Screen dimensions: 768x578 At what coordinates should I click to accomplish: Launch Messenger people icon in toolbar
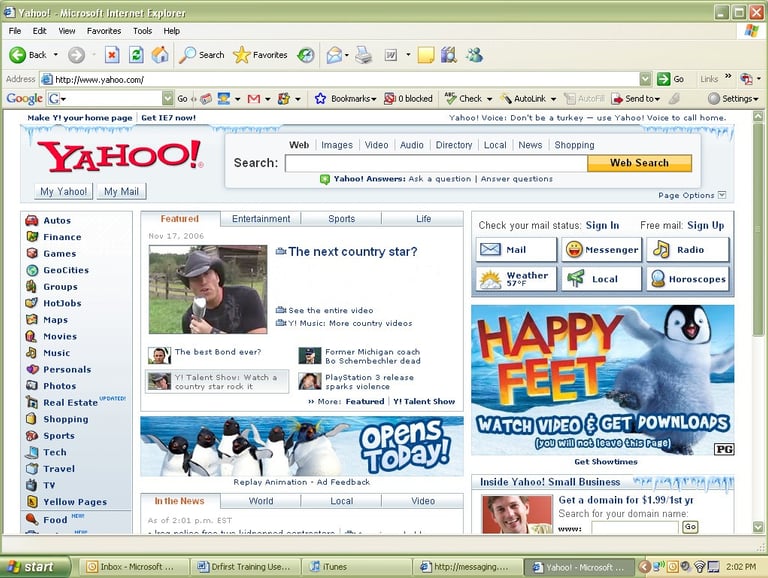pos(474,55)
